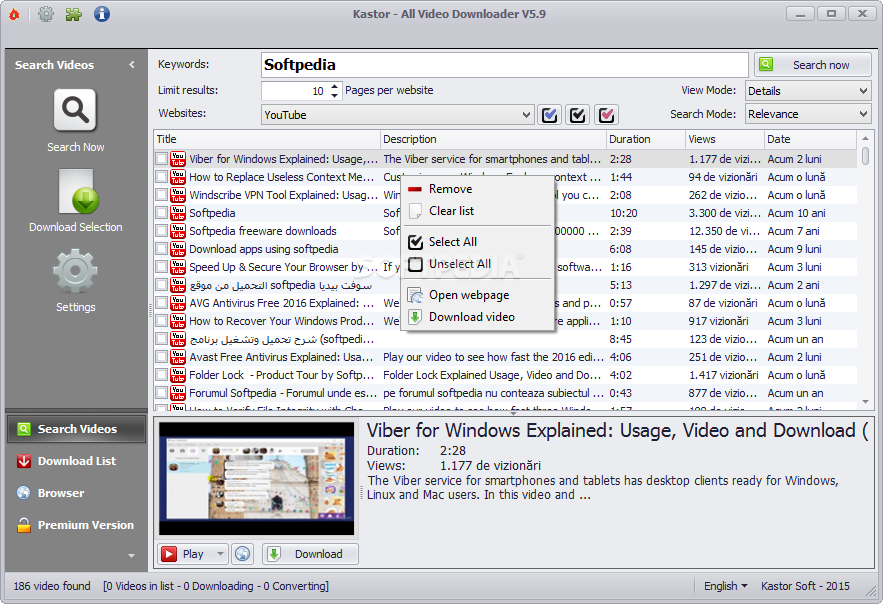Choose Remove from context menu
The image size is (883, 604).
click(x=478, y=189)
